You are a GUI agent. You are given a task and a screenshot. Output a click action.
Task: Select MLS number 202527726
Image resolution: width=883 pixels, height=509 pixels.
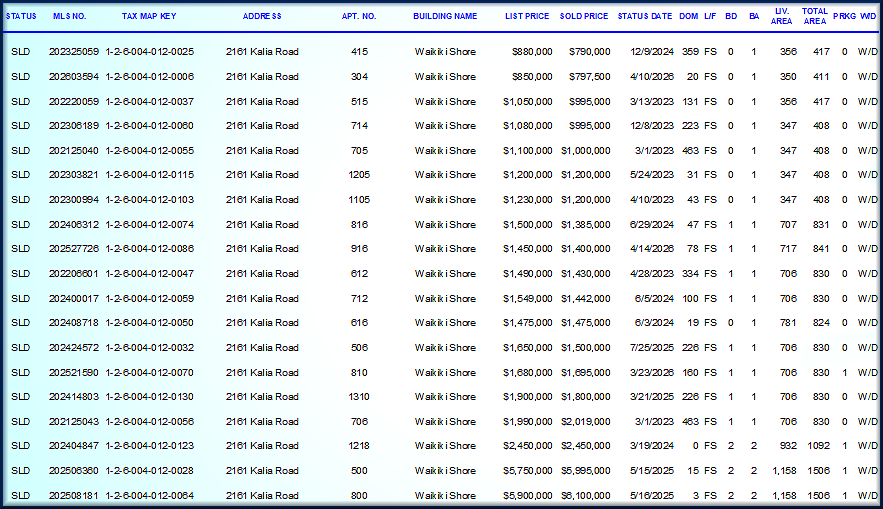[74, 249]
